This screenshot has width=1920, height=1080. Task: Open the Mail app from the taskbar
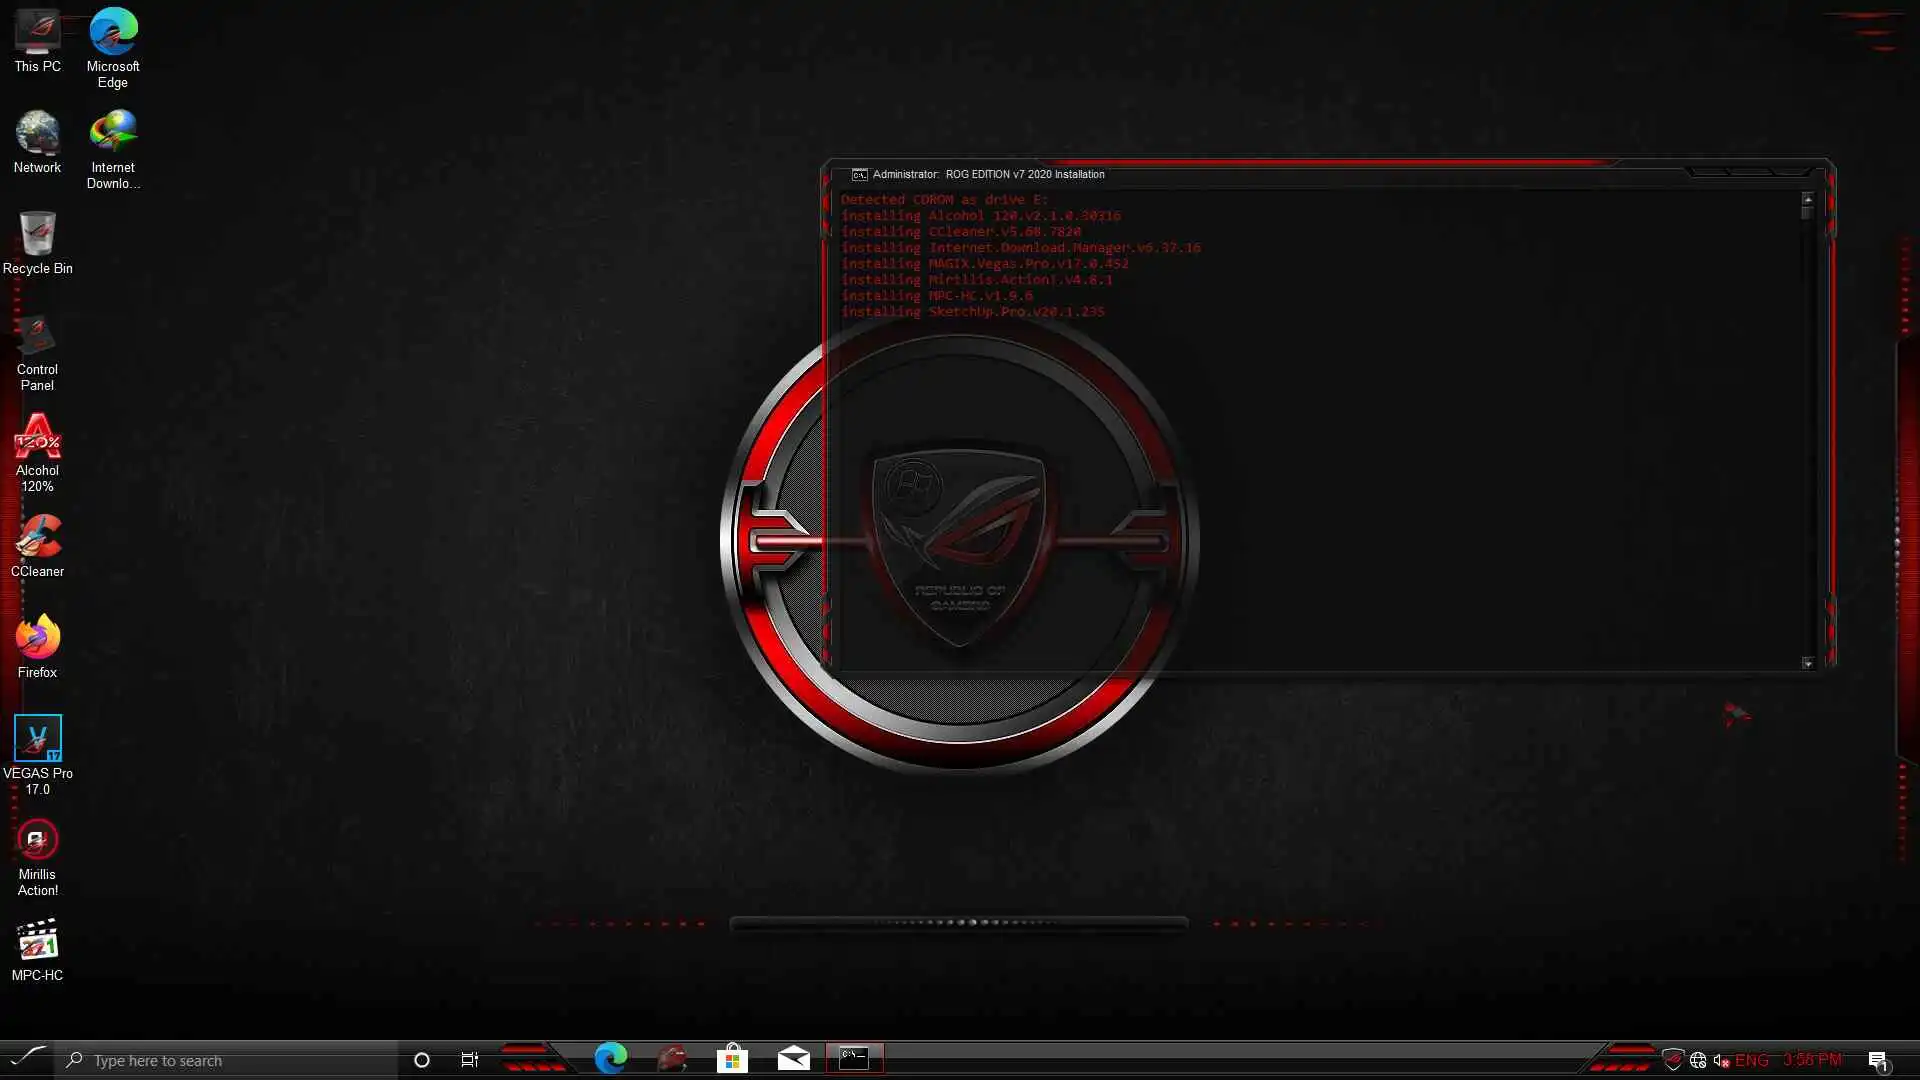(x=793, y=1059)
